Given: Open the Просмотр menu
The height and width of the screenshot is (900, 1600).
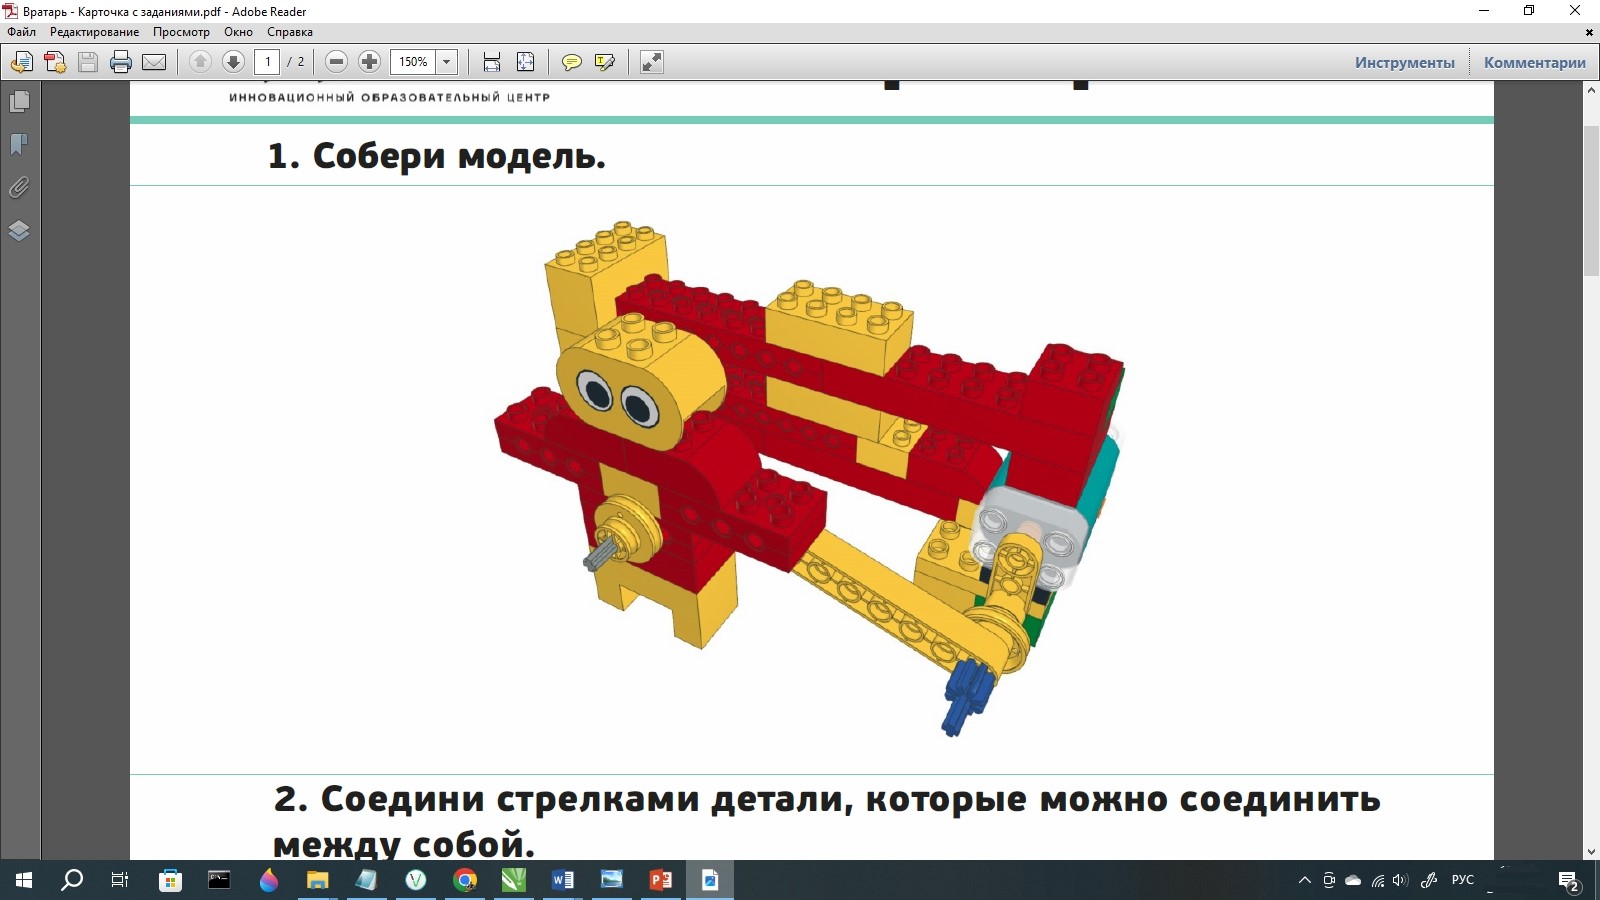Looking at the screenshot, I should pos(181,32).
